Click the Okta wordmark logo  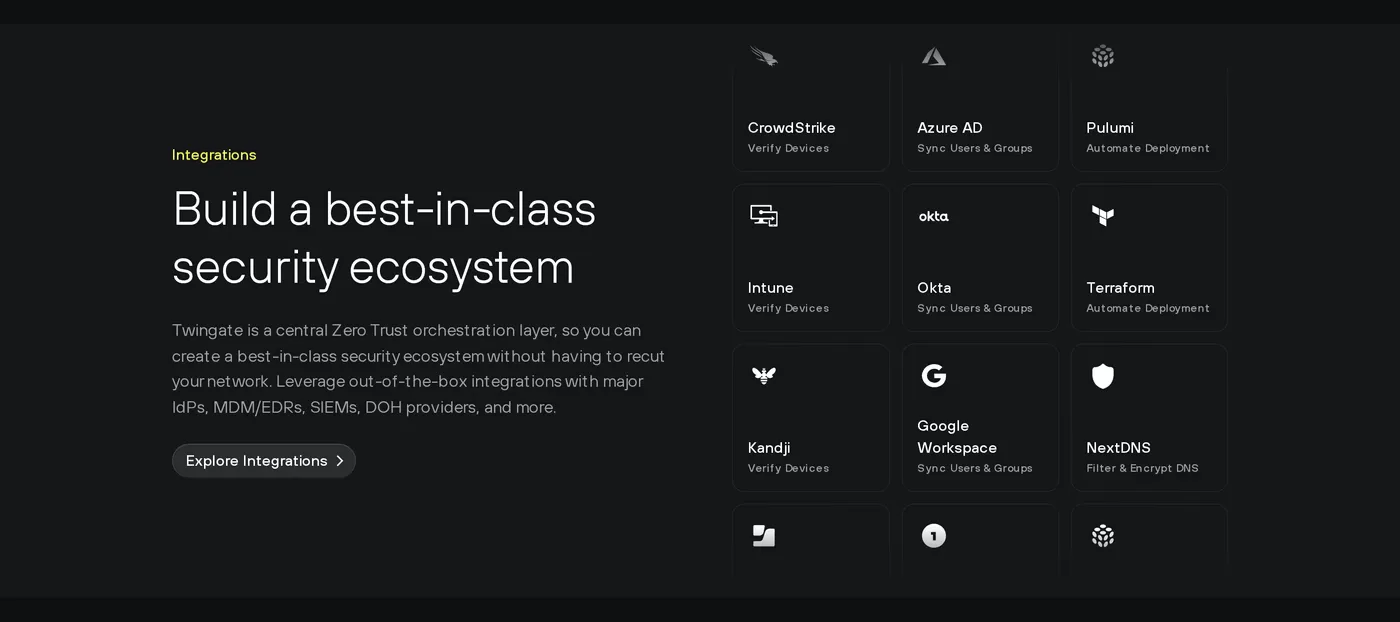tap(934, 216)
